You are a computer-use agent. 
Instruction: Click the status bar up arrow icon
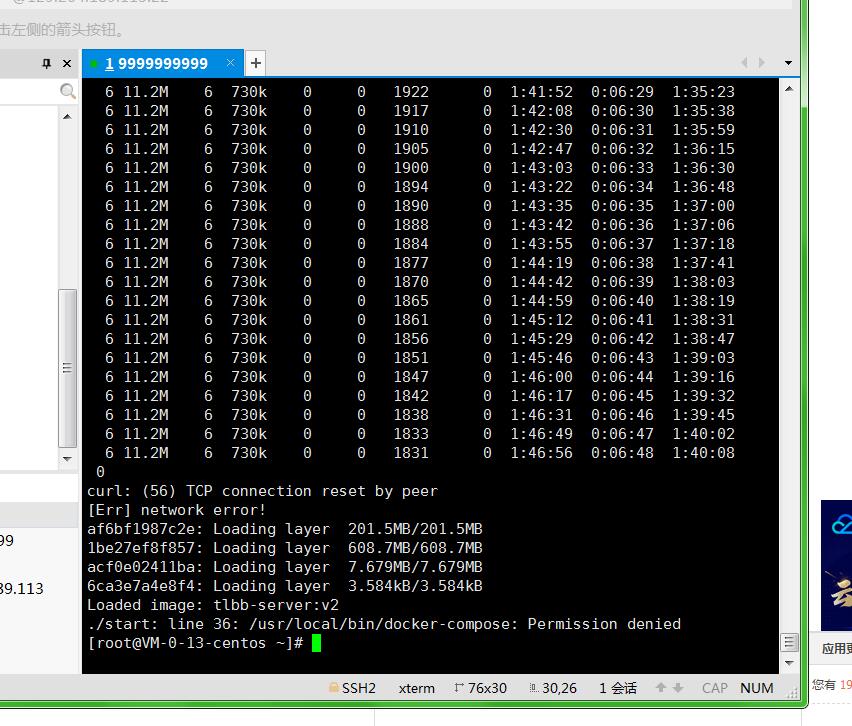tap(661, 688)
